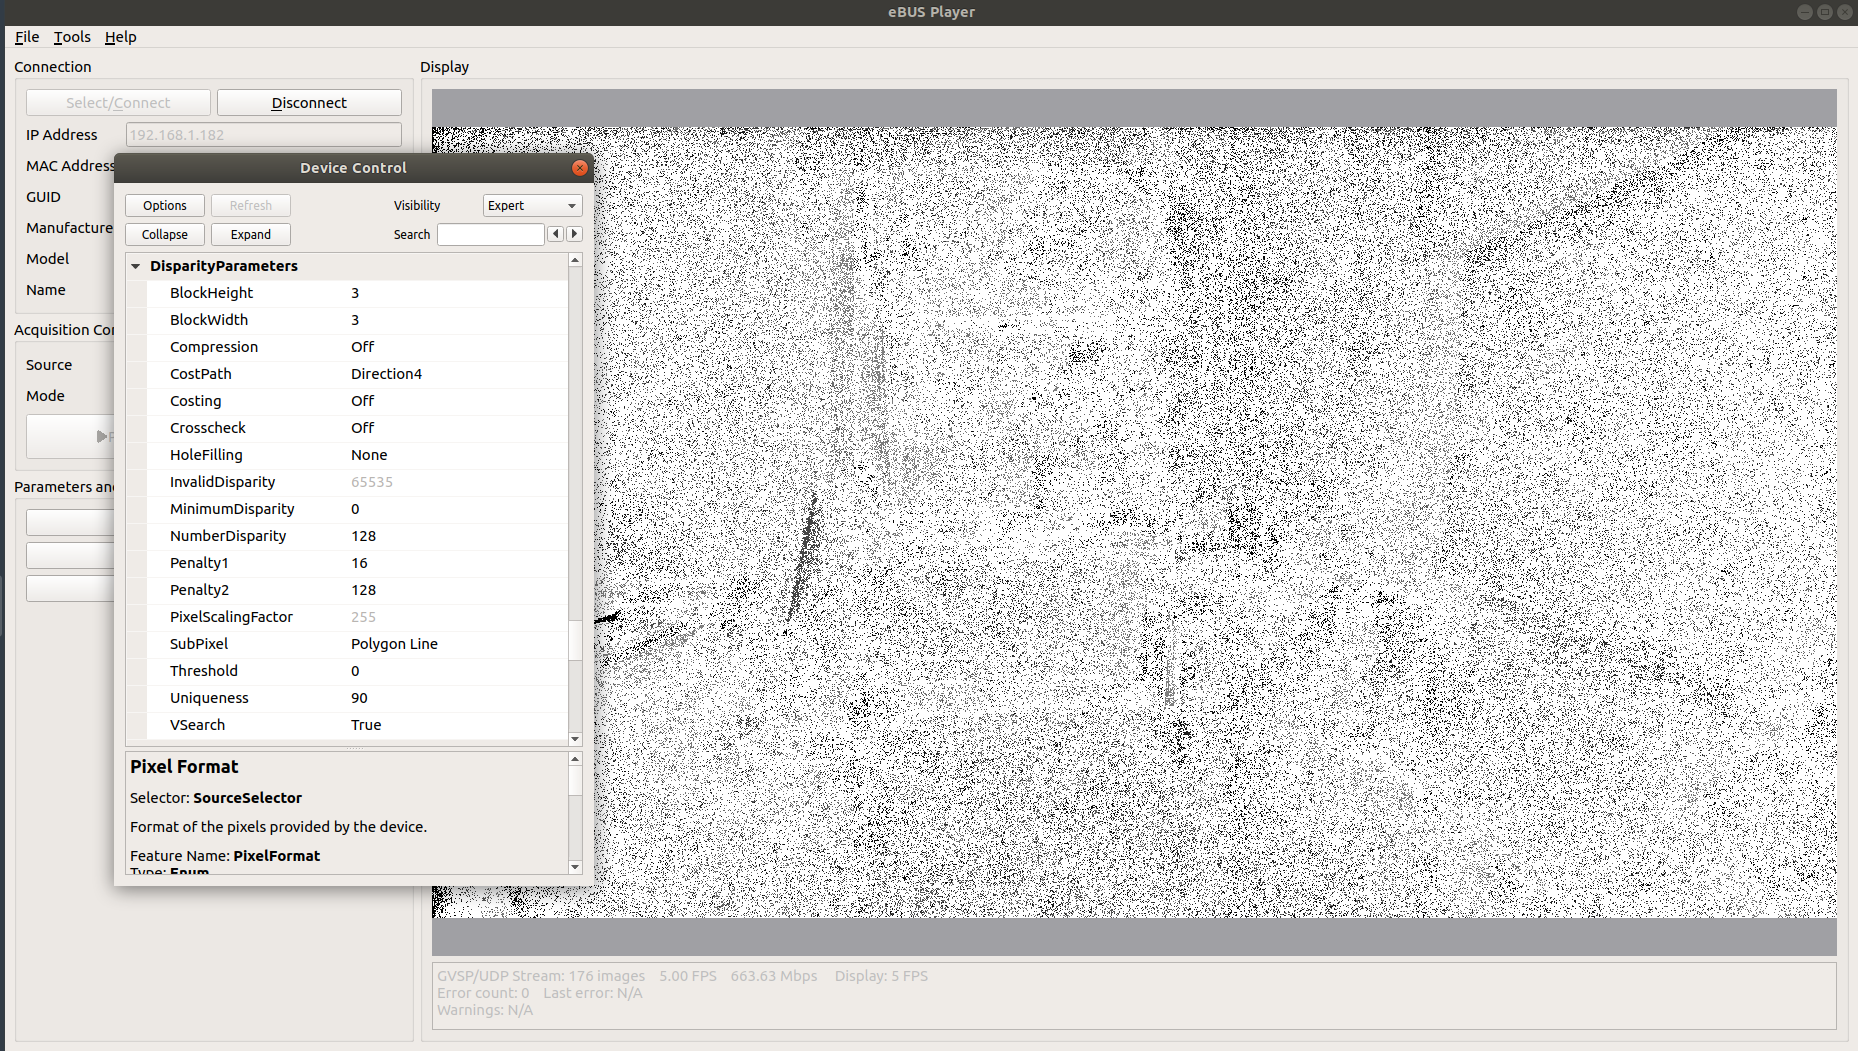This screenshot has height=1051, width=1858.
Task: Select the Threshold parameter row
Action: tap(347, 671)
